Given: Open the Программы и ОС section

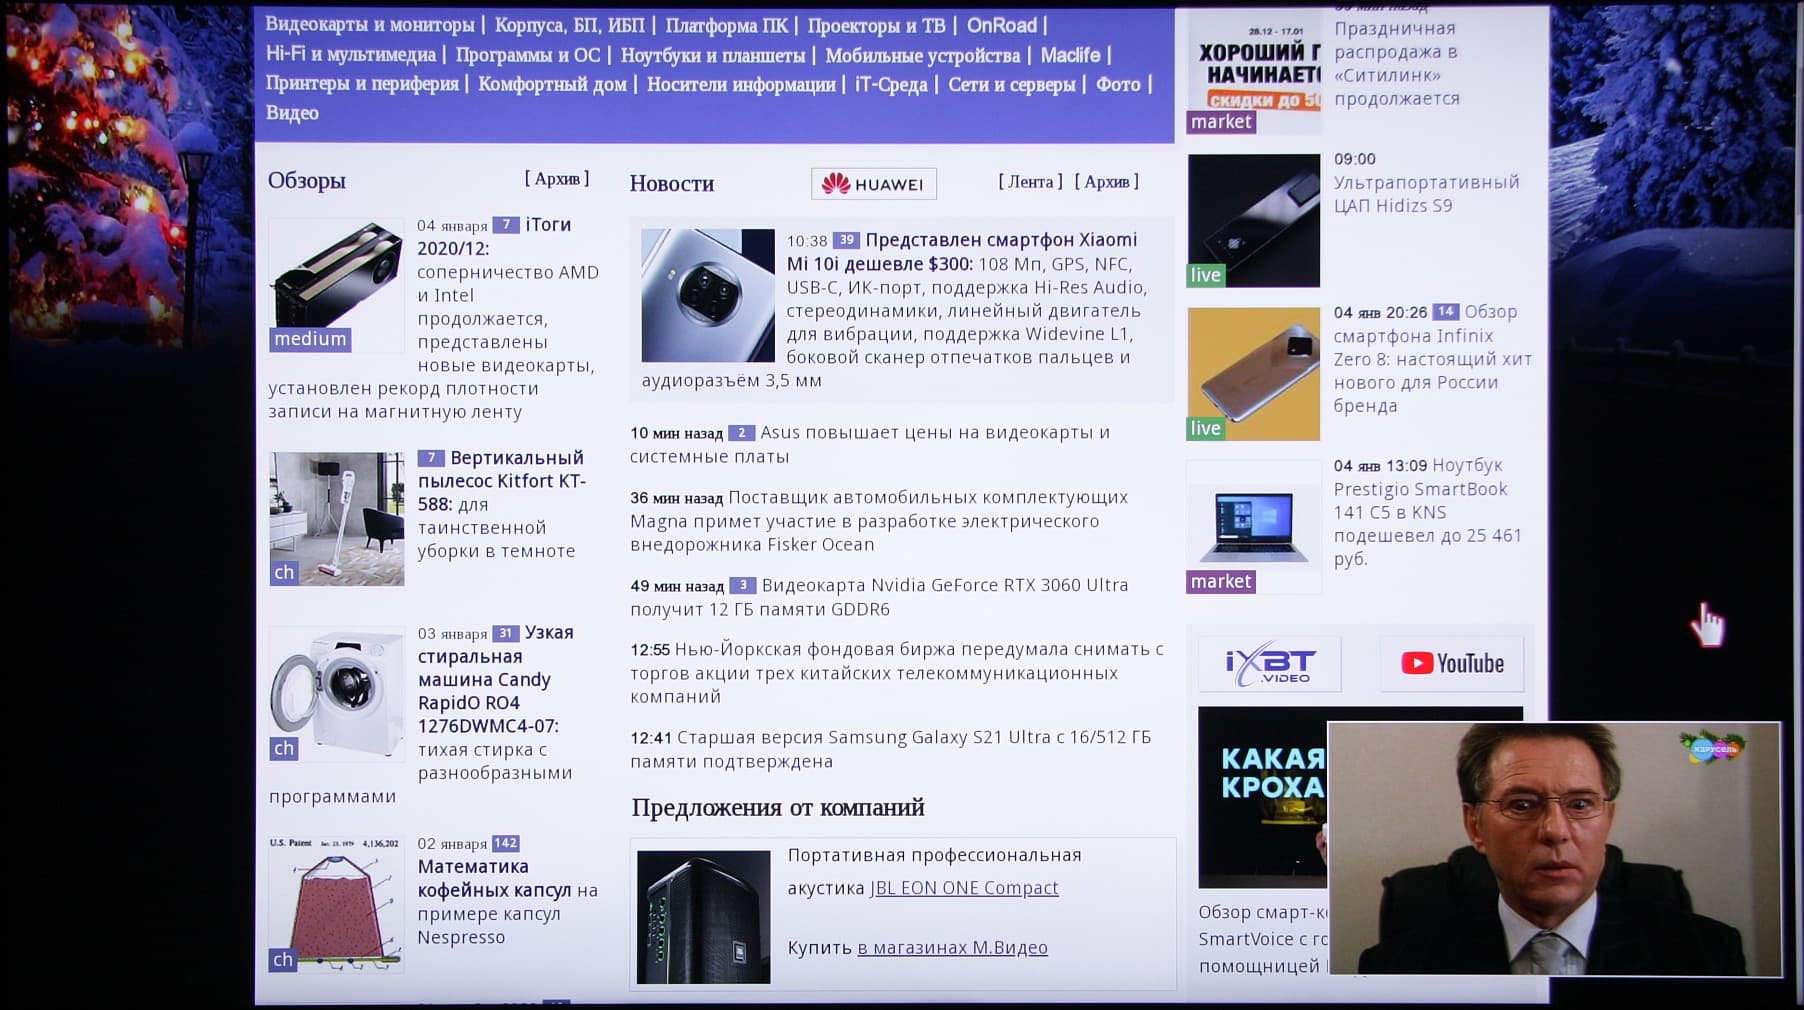Looking at the screenshot, I should click(x=528, y=55).
